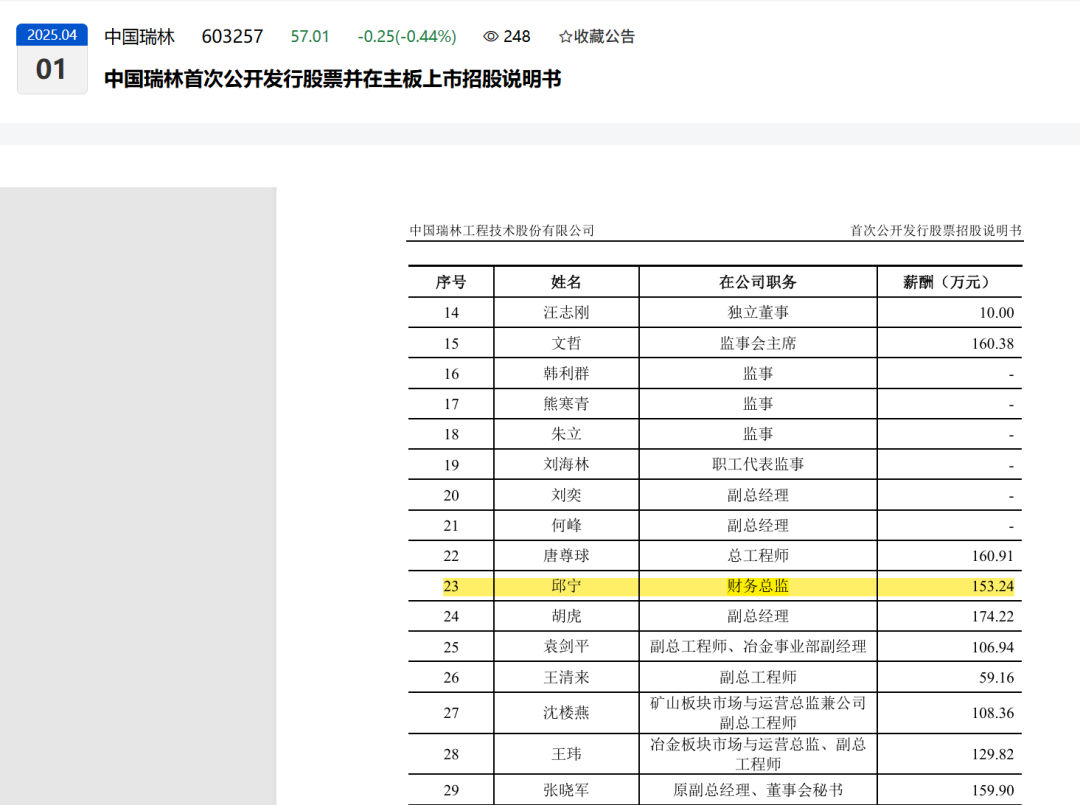Click page header 首次公开发行股票招股说明书
This screenshot has width=1080, height=805.
(936, 231)
